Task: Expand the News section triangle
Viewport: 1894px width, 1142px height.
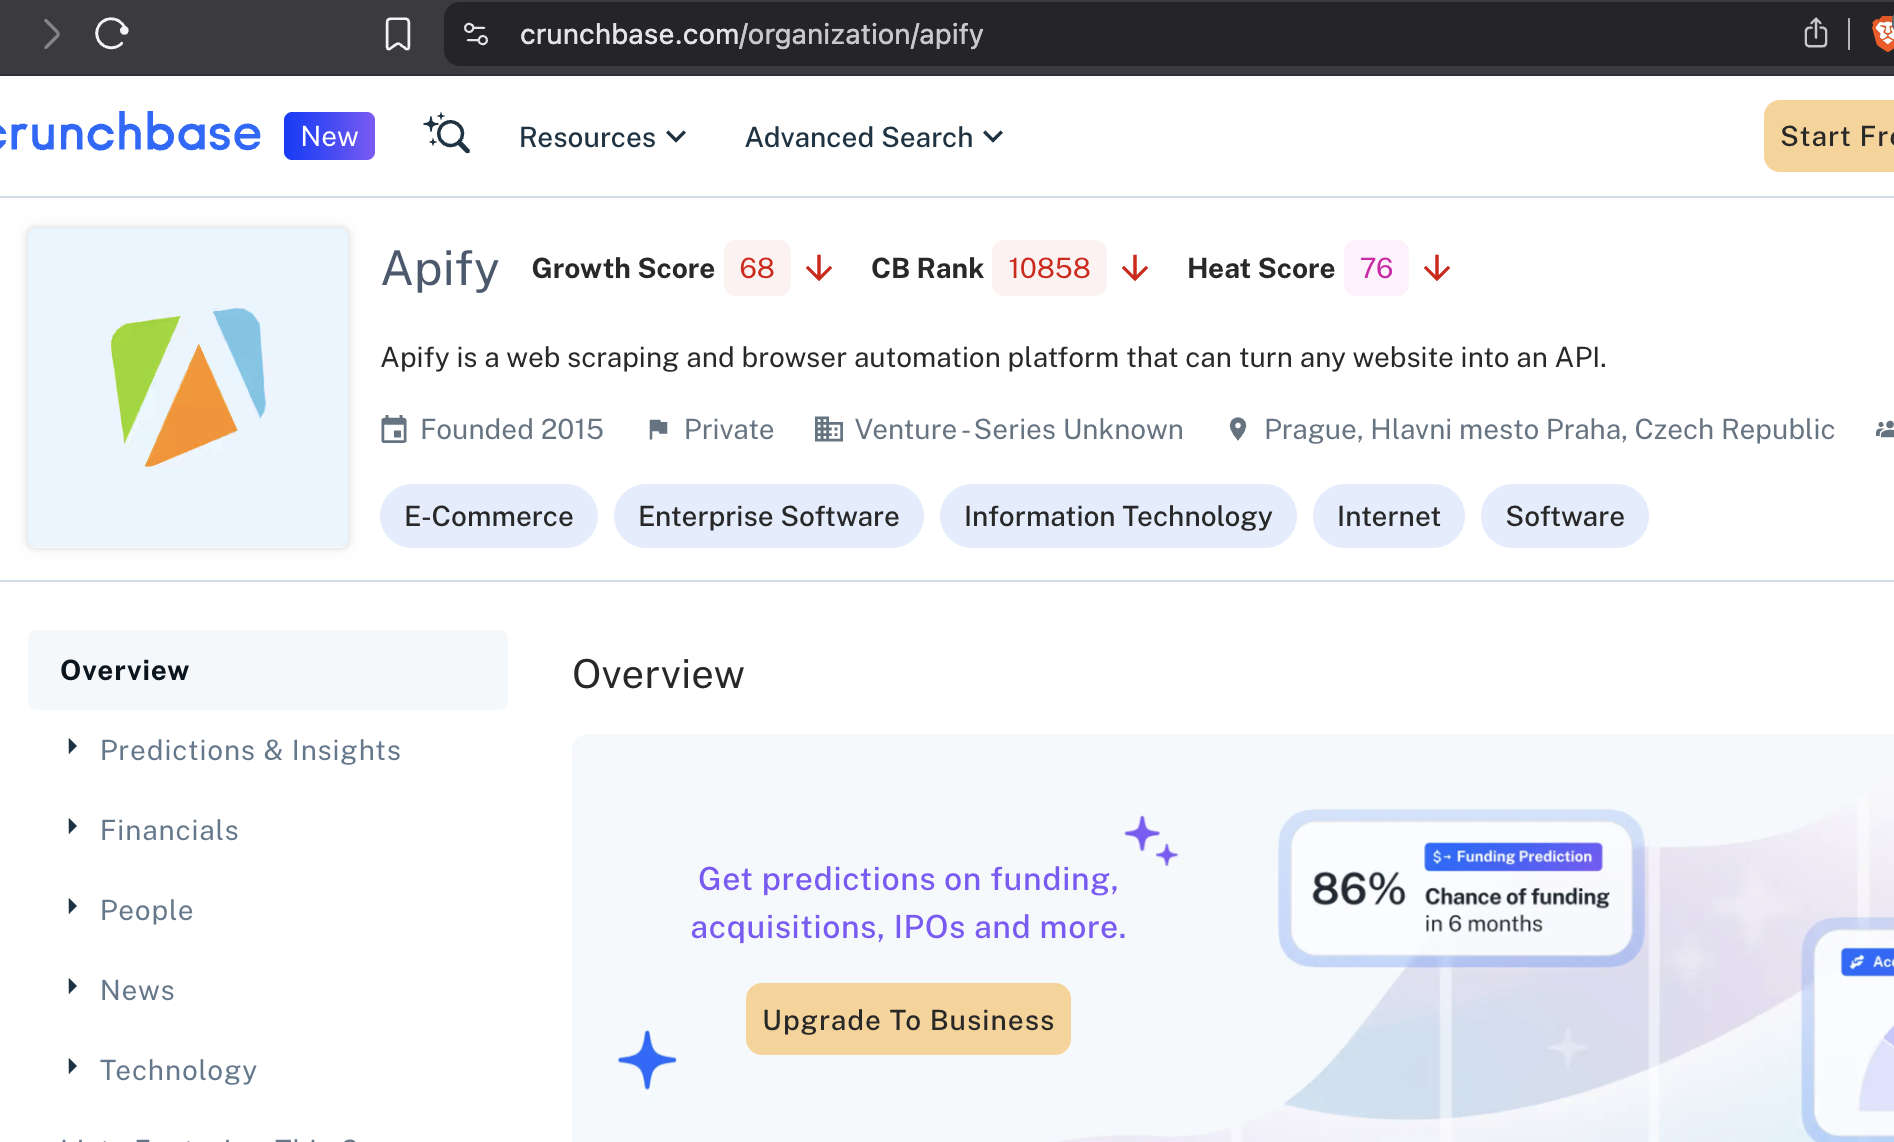Action: pyautogui.click(x=72, y=987)
